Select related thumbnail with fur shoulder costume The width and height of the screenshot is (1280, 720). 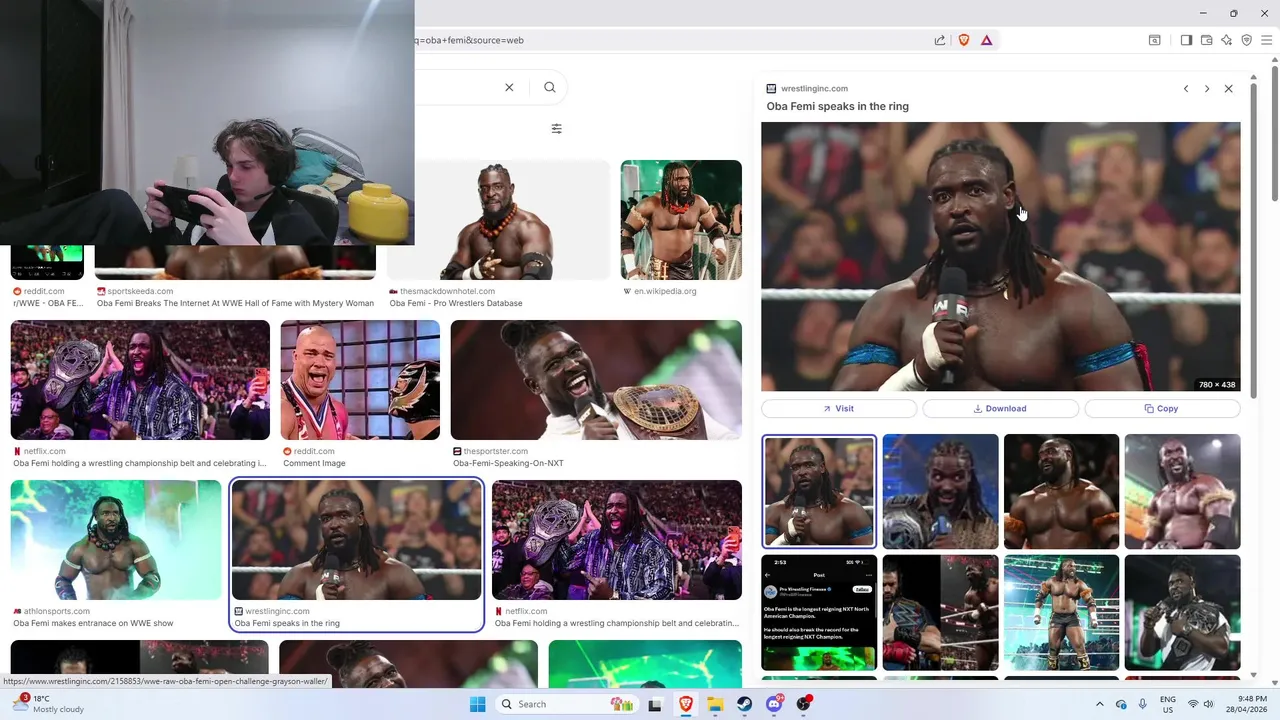tap(1182, 491)
